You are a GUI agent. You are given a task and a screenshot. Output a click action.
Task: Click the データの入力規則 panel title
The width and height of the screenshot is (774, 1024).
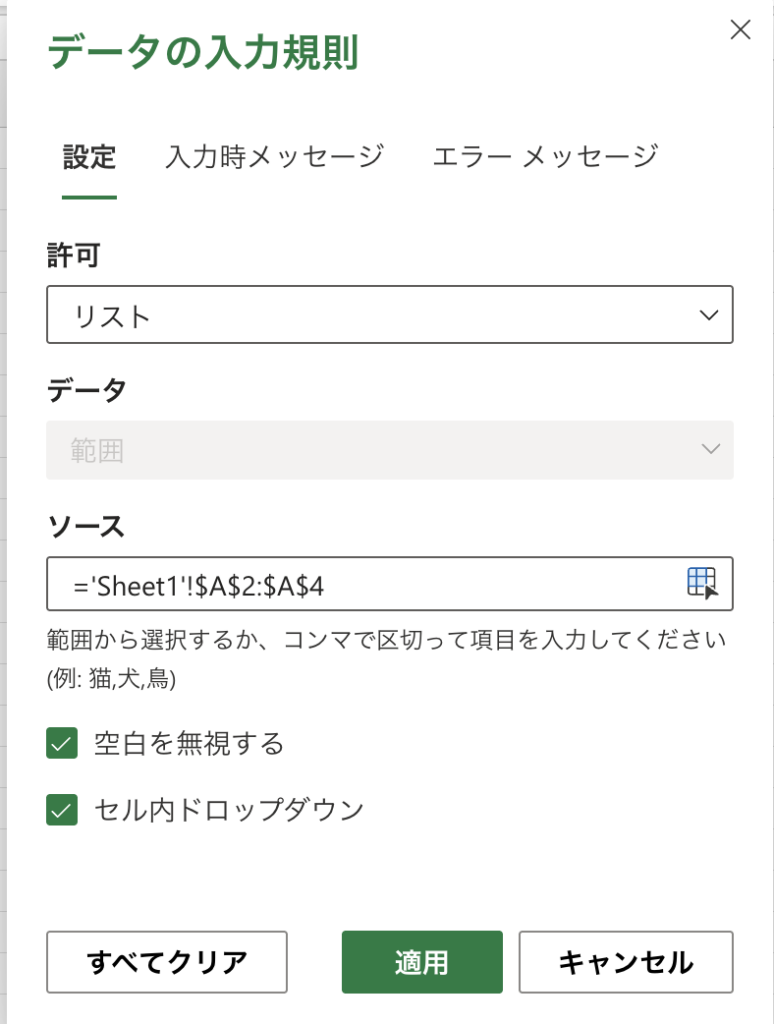tap(203, 52)
